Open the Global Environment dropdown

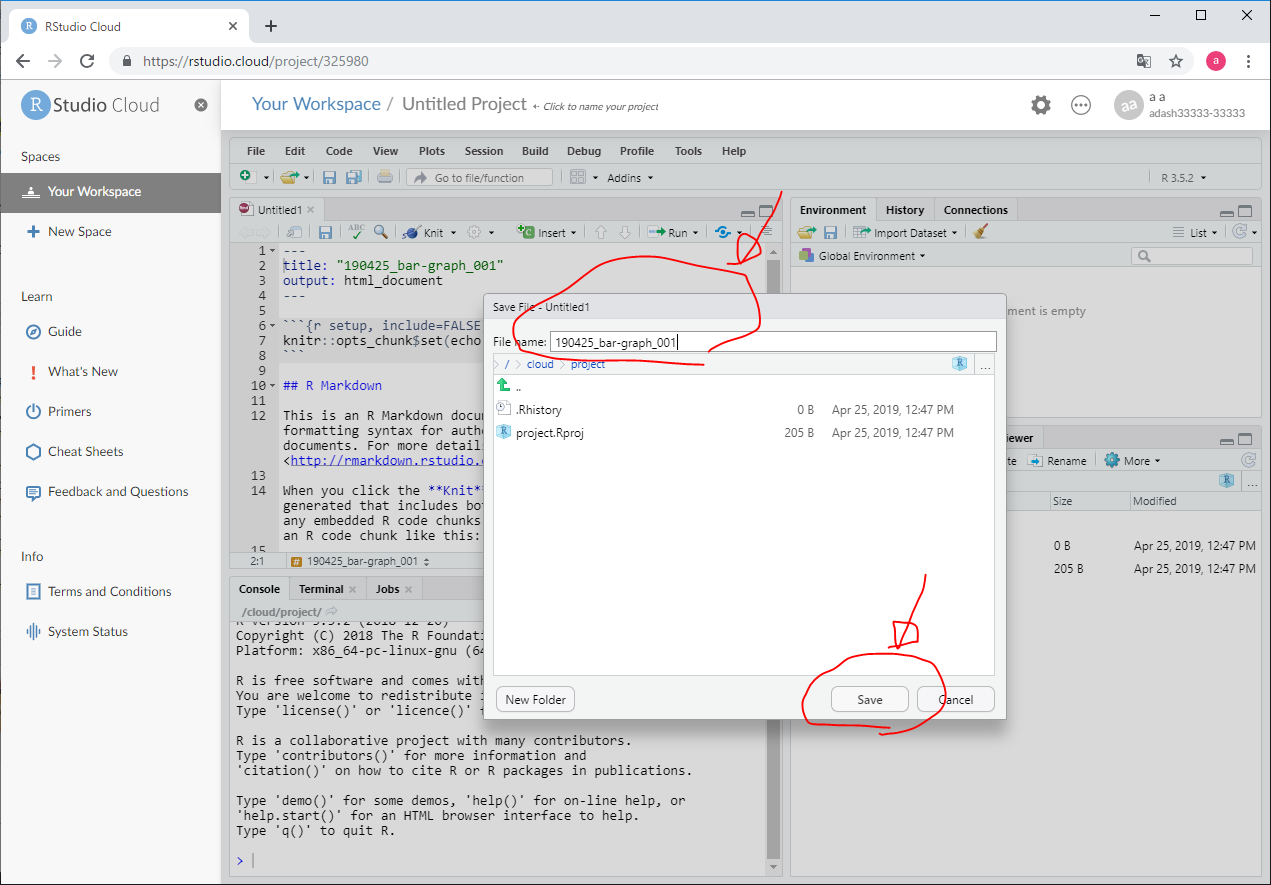click(866, 256)
